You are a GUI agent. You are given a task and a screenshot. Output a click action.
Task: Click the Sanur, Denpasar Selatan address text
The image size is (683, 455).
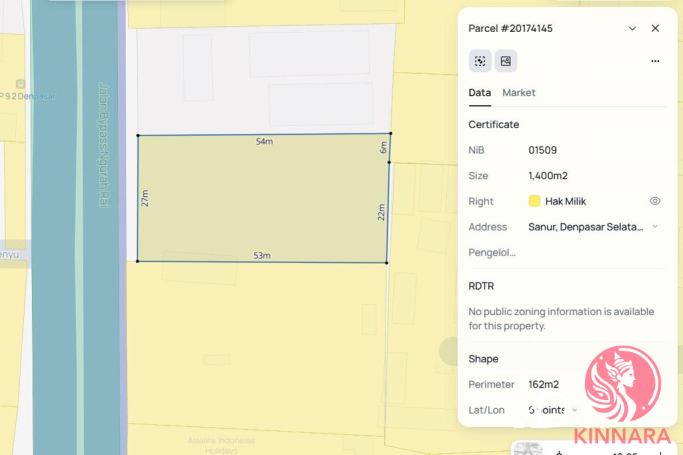click(x=585, y=227)
